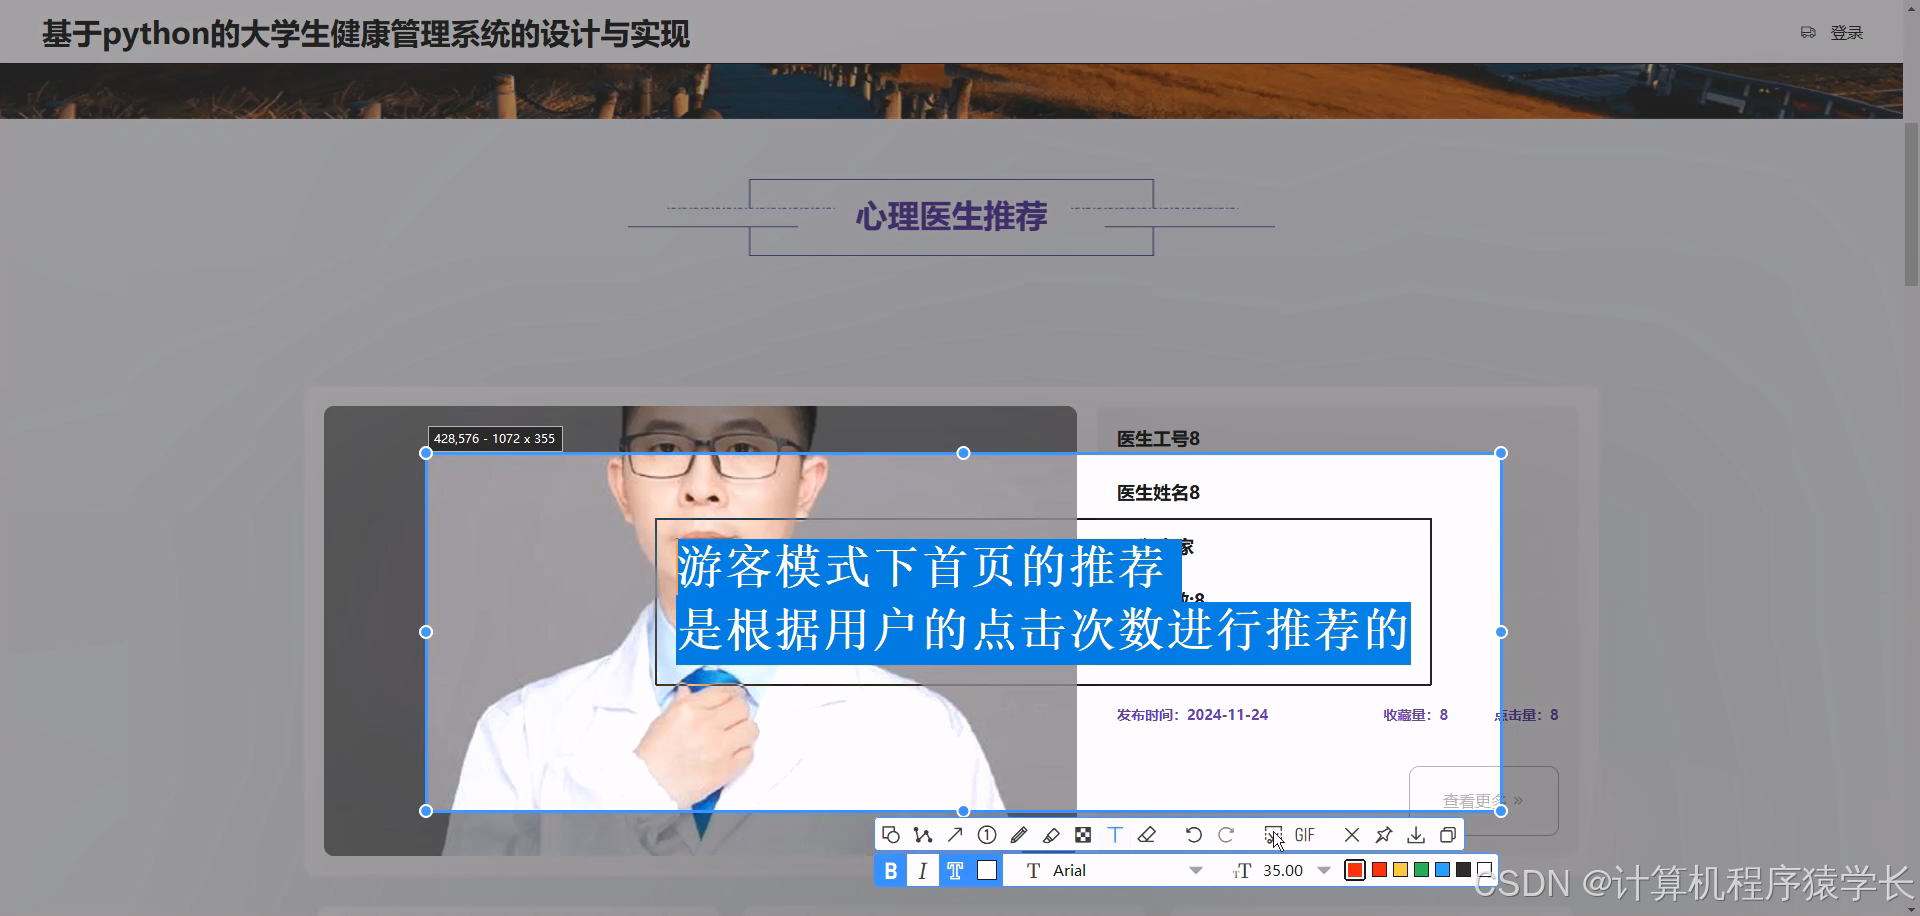Viewport: 1920px width, 916px height.
Task: Click inside the highlighted annotation text box
Action: coord(1043,601)
